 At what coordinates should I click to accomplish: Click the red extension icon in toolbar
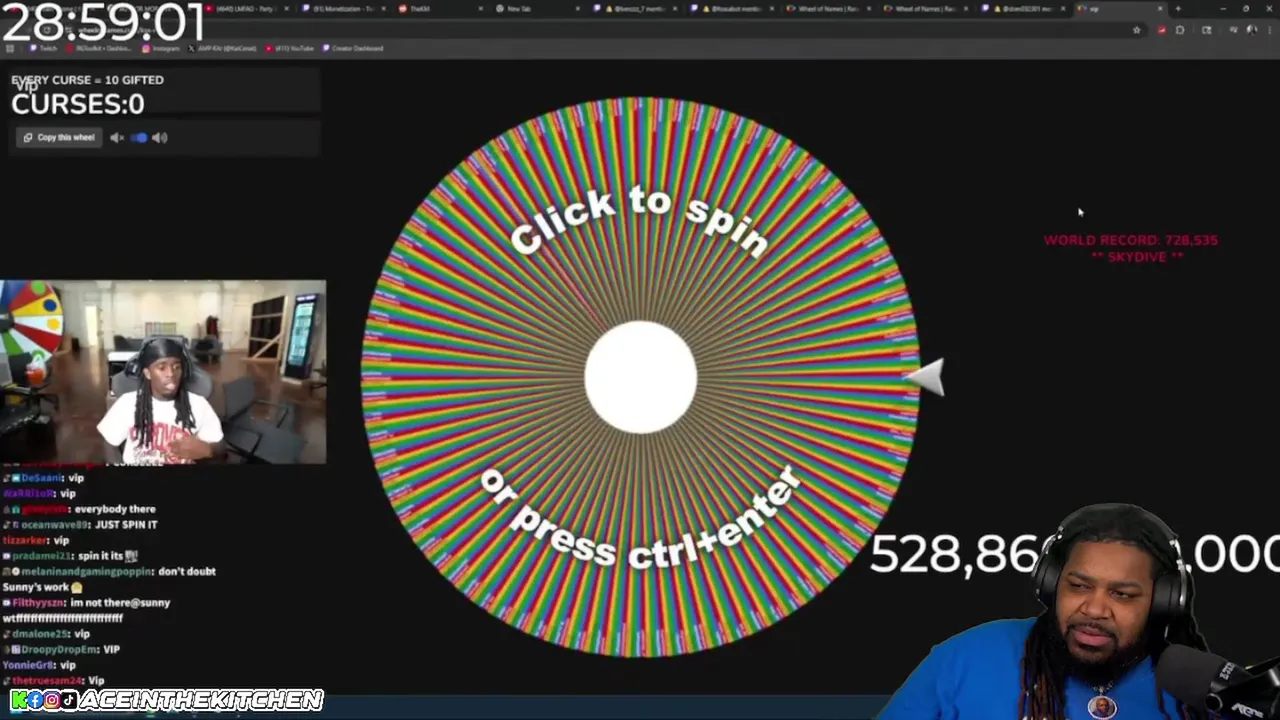(x=1161, y=30)
